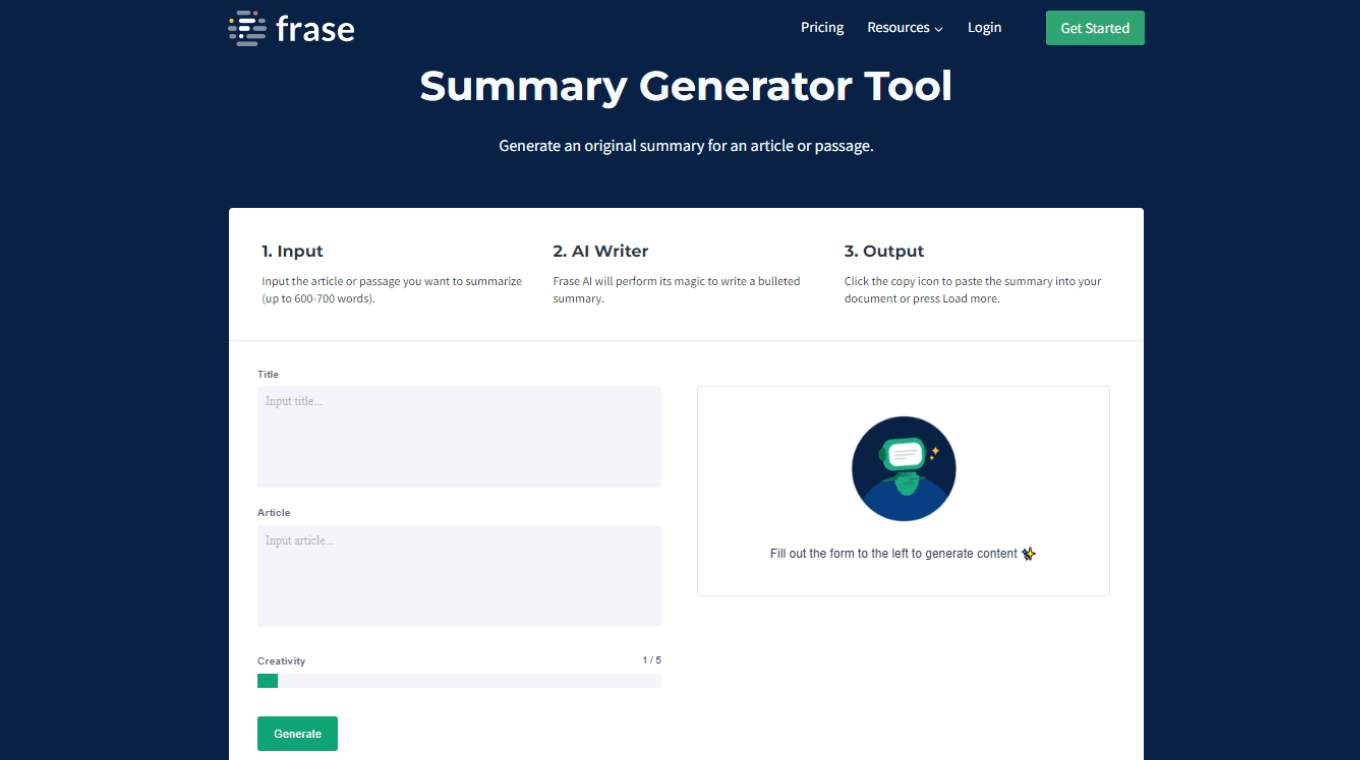Click the Frase logo icon
1360x760 pixels.
pos(247,28)
